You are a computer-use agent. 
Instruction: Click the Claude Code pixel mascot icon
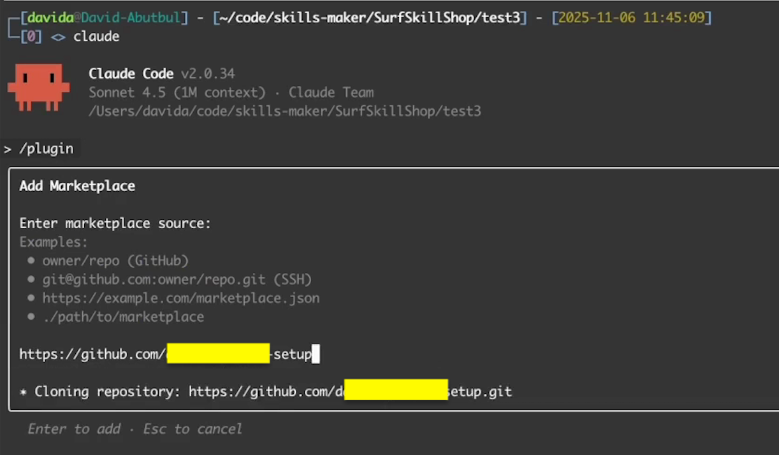click(39, 87)
